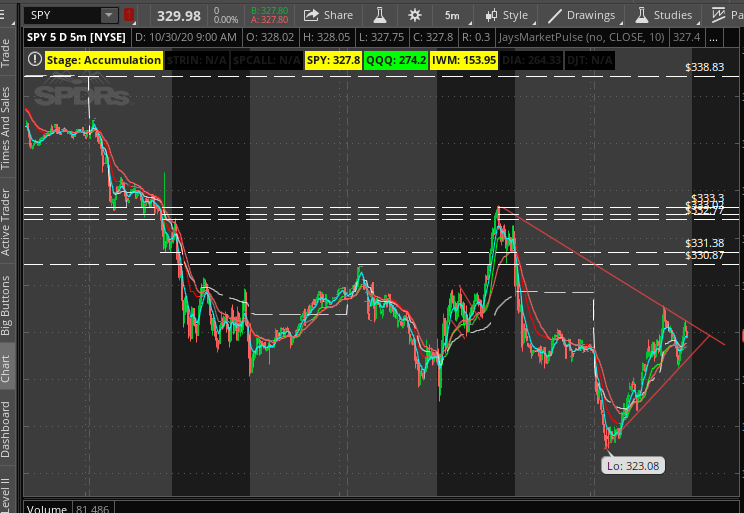Image resolution: width=744 pixels, height=513 pixels.
Task: Click the $338.83 price level label
Action: (x=705, y=67)
